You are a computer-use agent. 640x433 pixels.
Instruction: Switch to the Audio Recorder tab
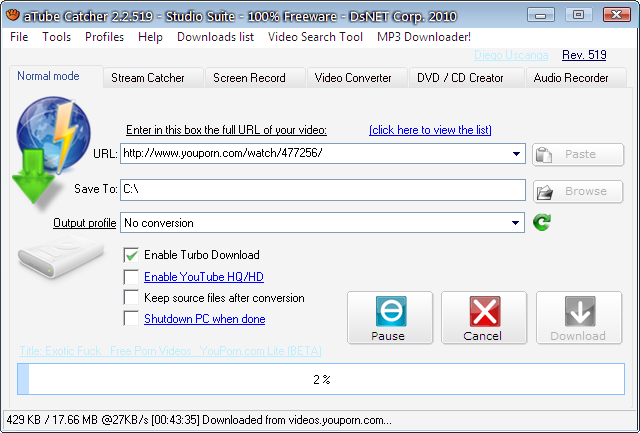tap(576, 78)
